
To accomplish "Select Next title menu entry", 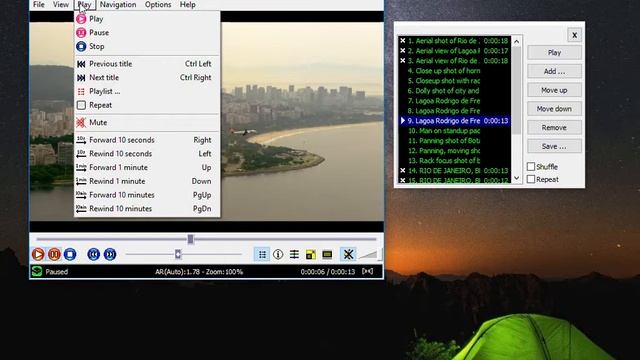I will point(147,78).
